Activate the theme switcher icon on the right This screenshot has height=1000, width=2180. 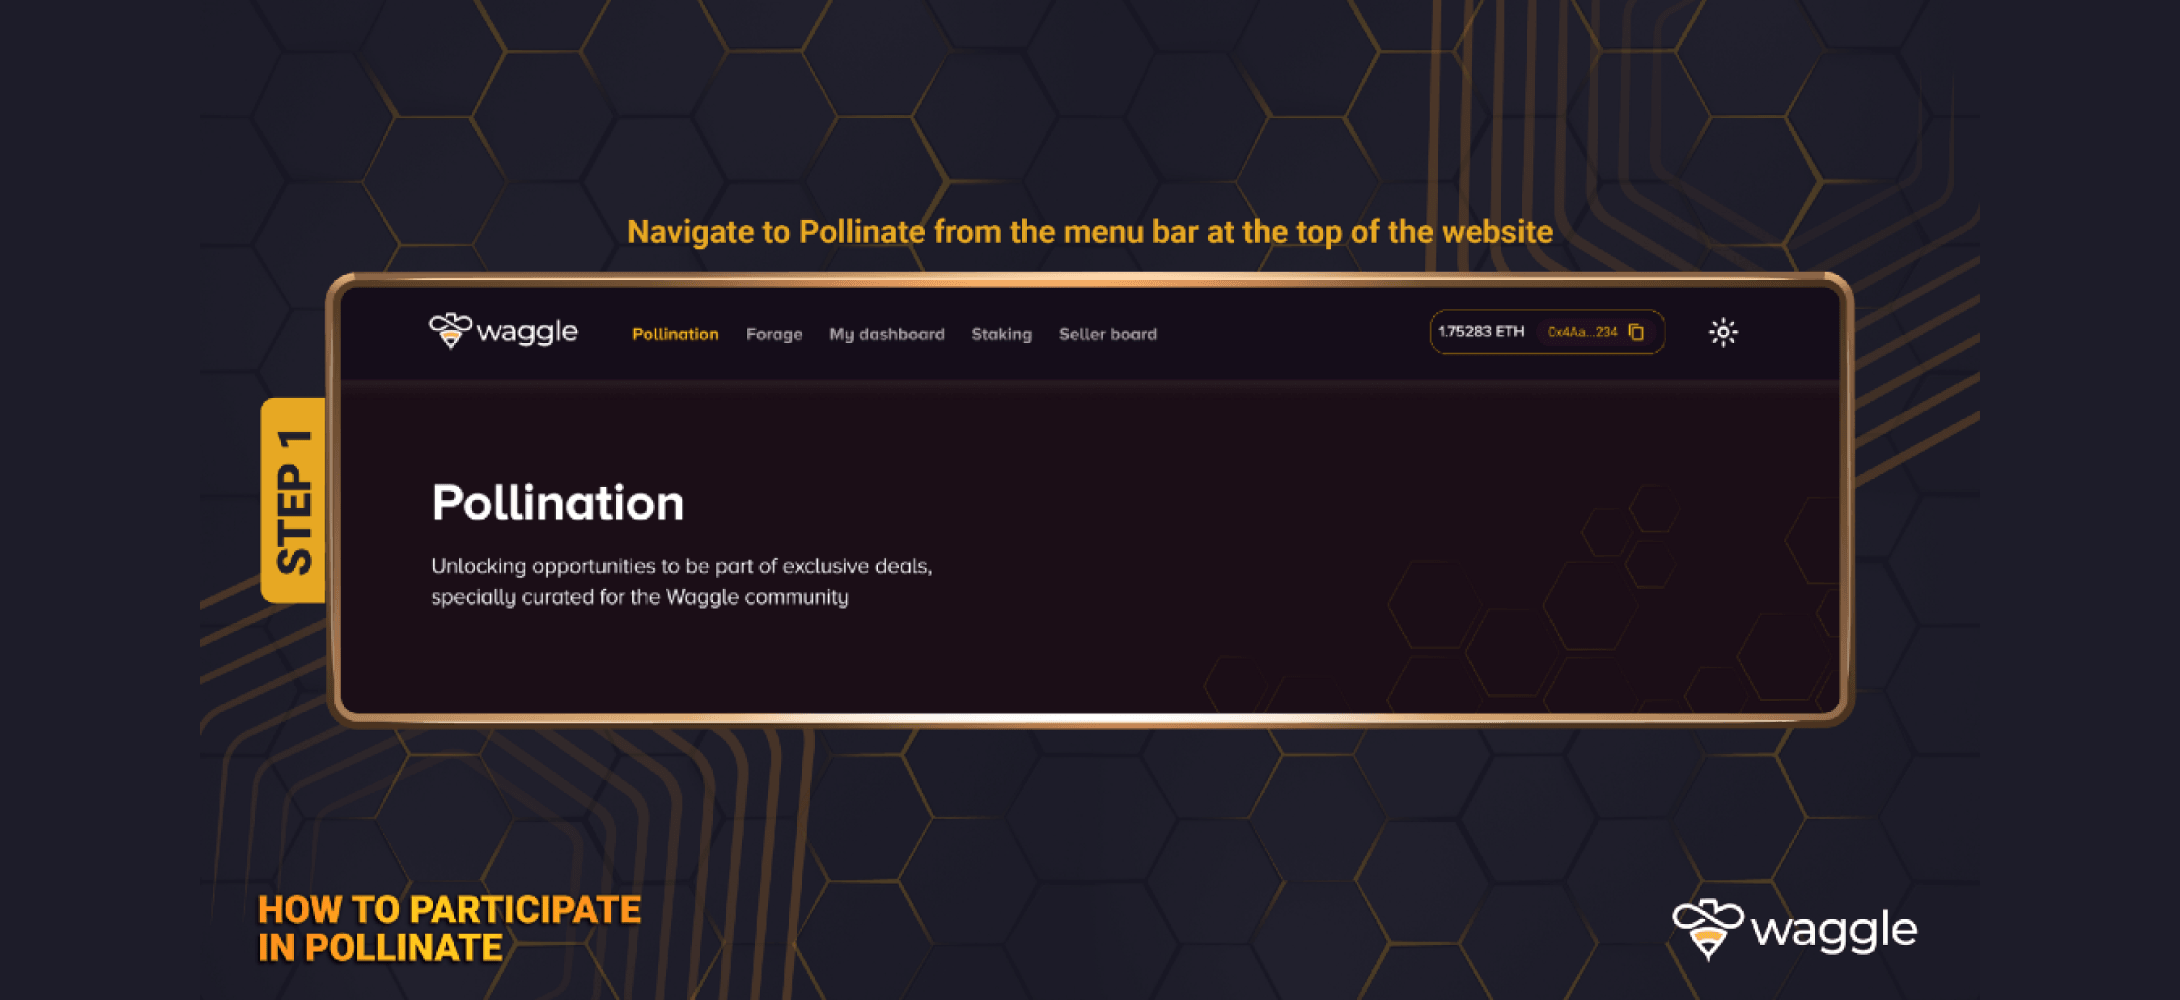tap(1723, 331)
